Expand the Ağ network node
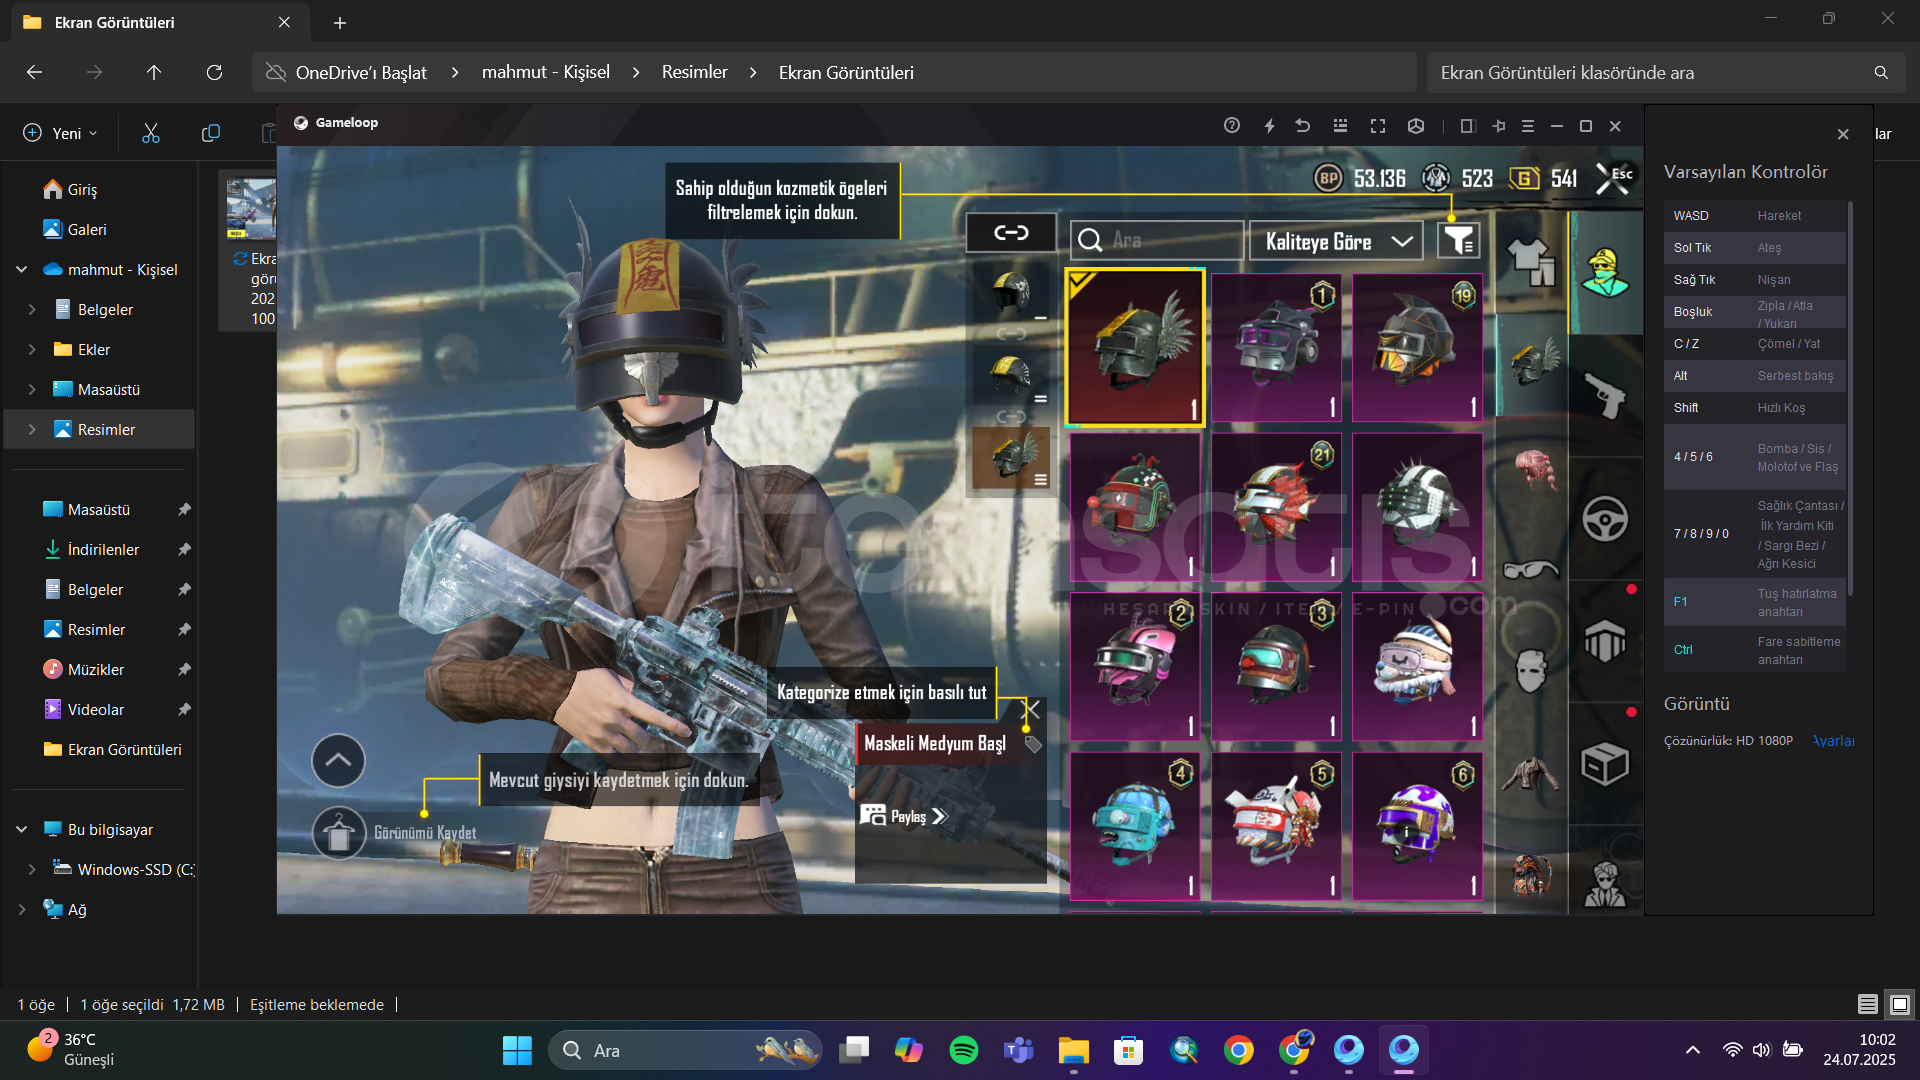This screenshot has width=1920, height=1080. coord(21,910)
